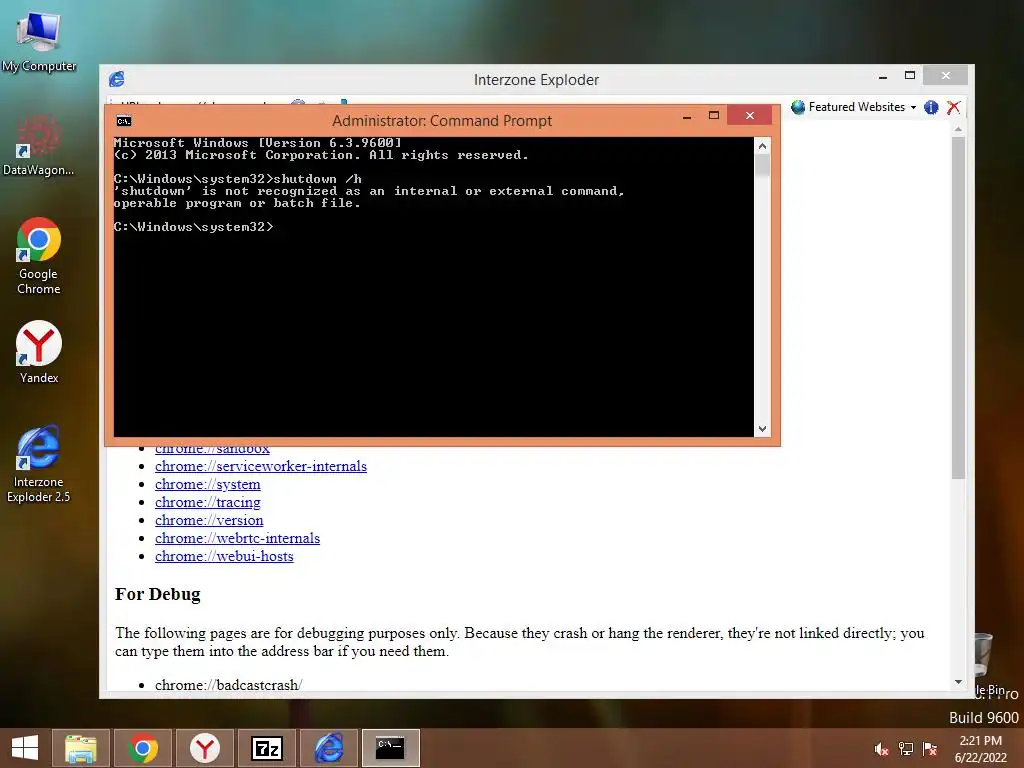Image resolution: width=1024 pixels, height=768 pixels.
Task: Click the chrome://badcastcrash/ text
Action: [x=229, y=685]
